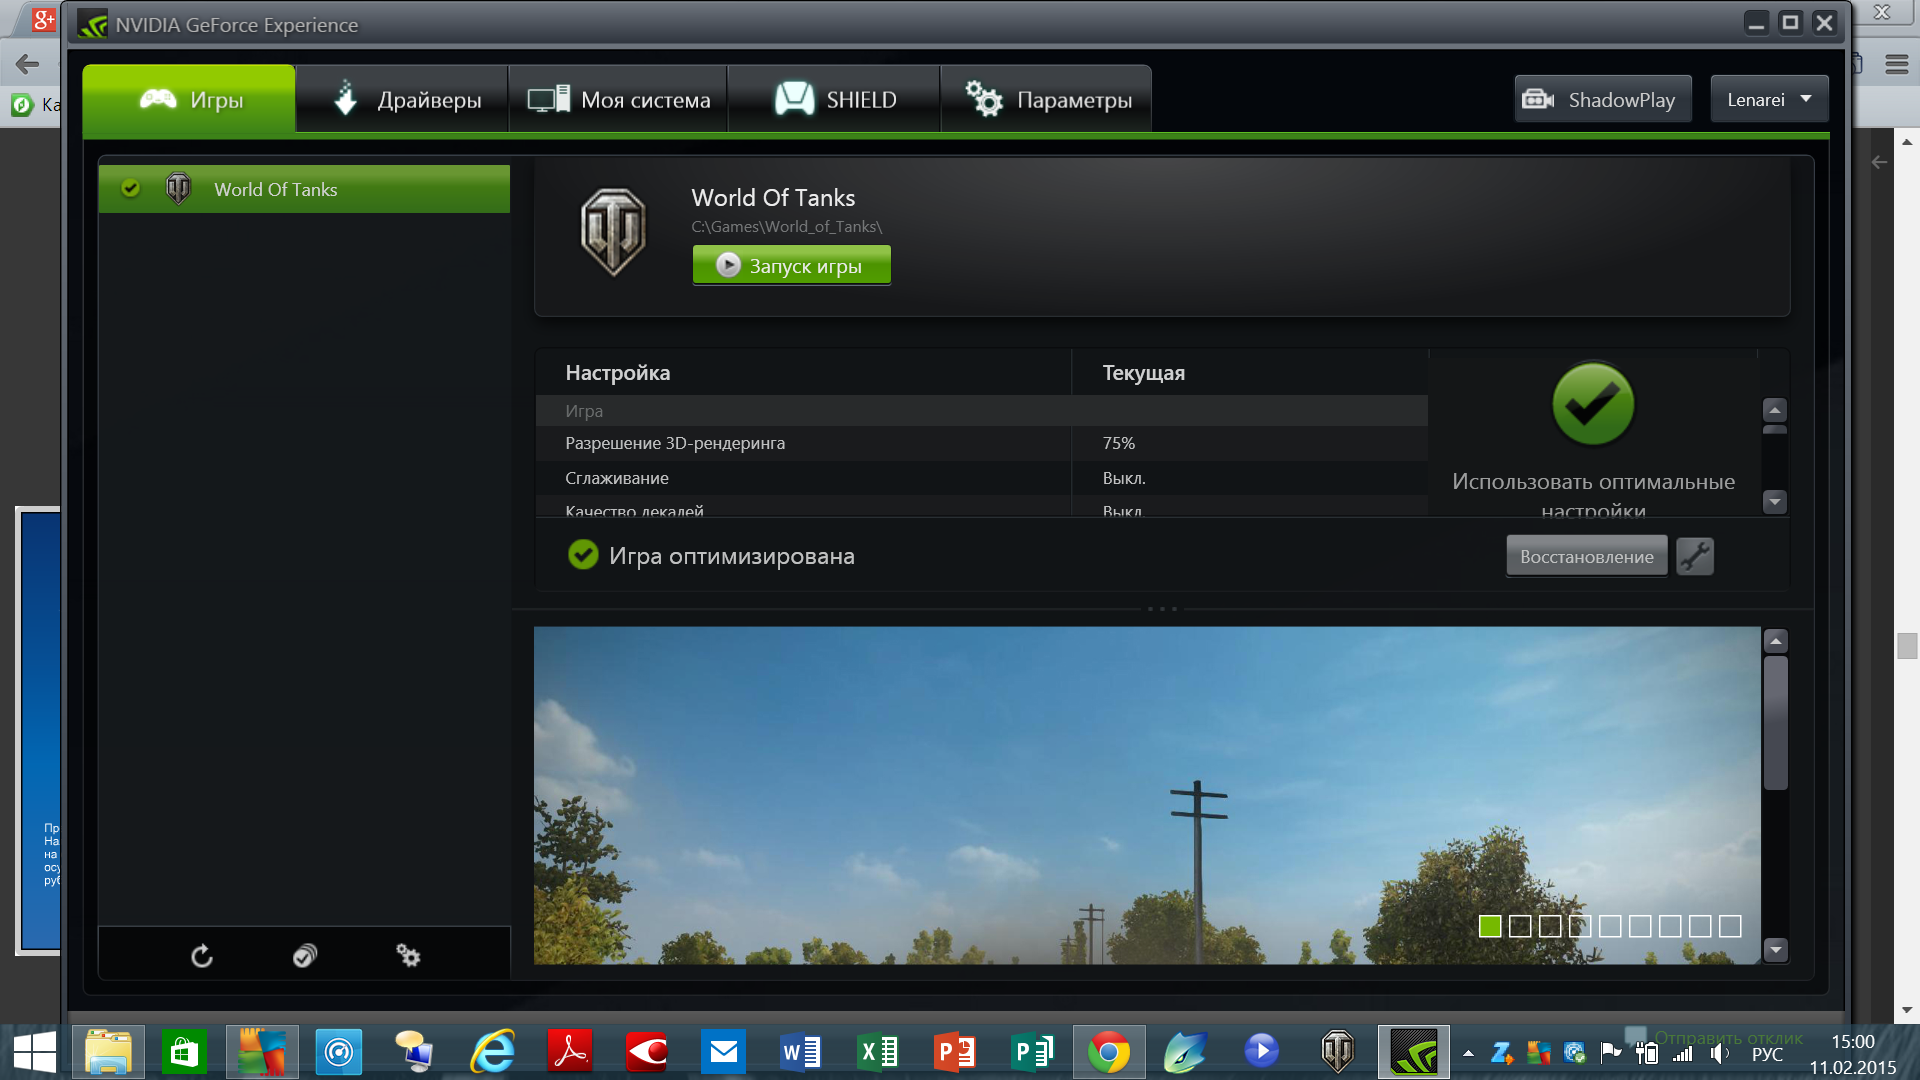Click the Восстановление button

pyautogui.click(x=1586, y=557)
